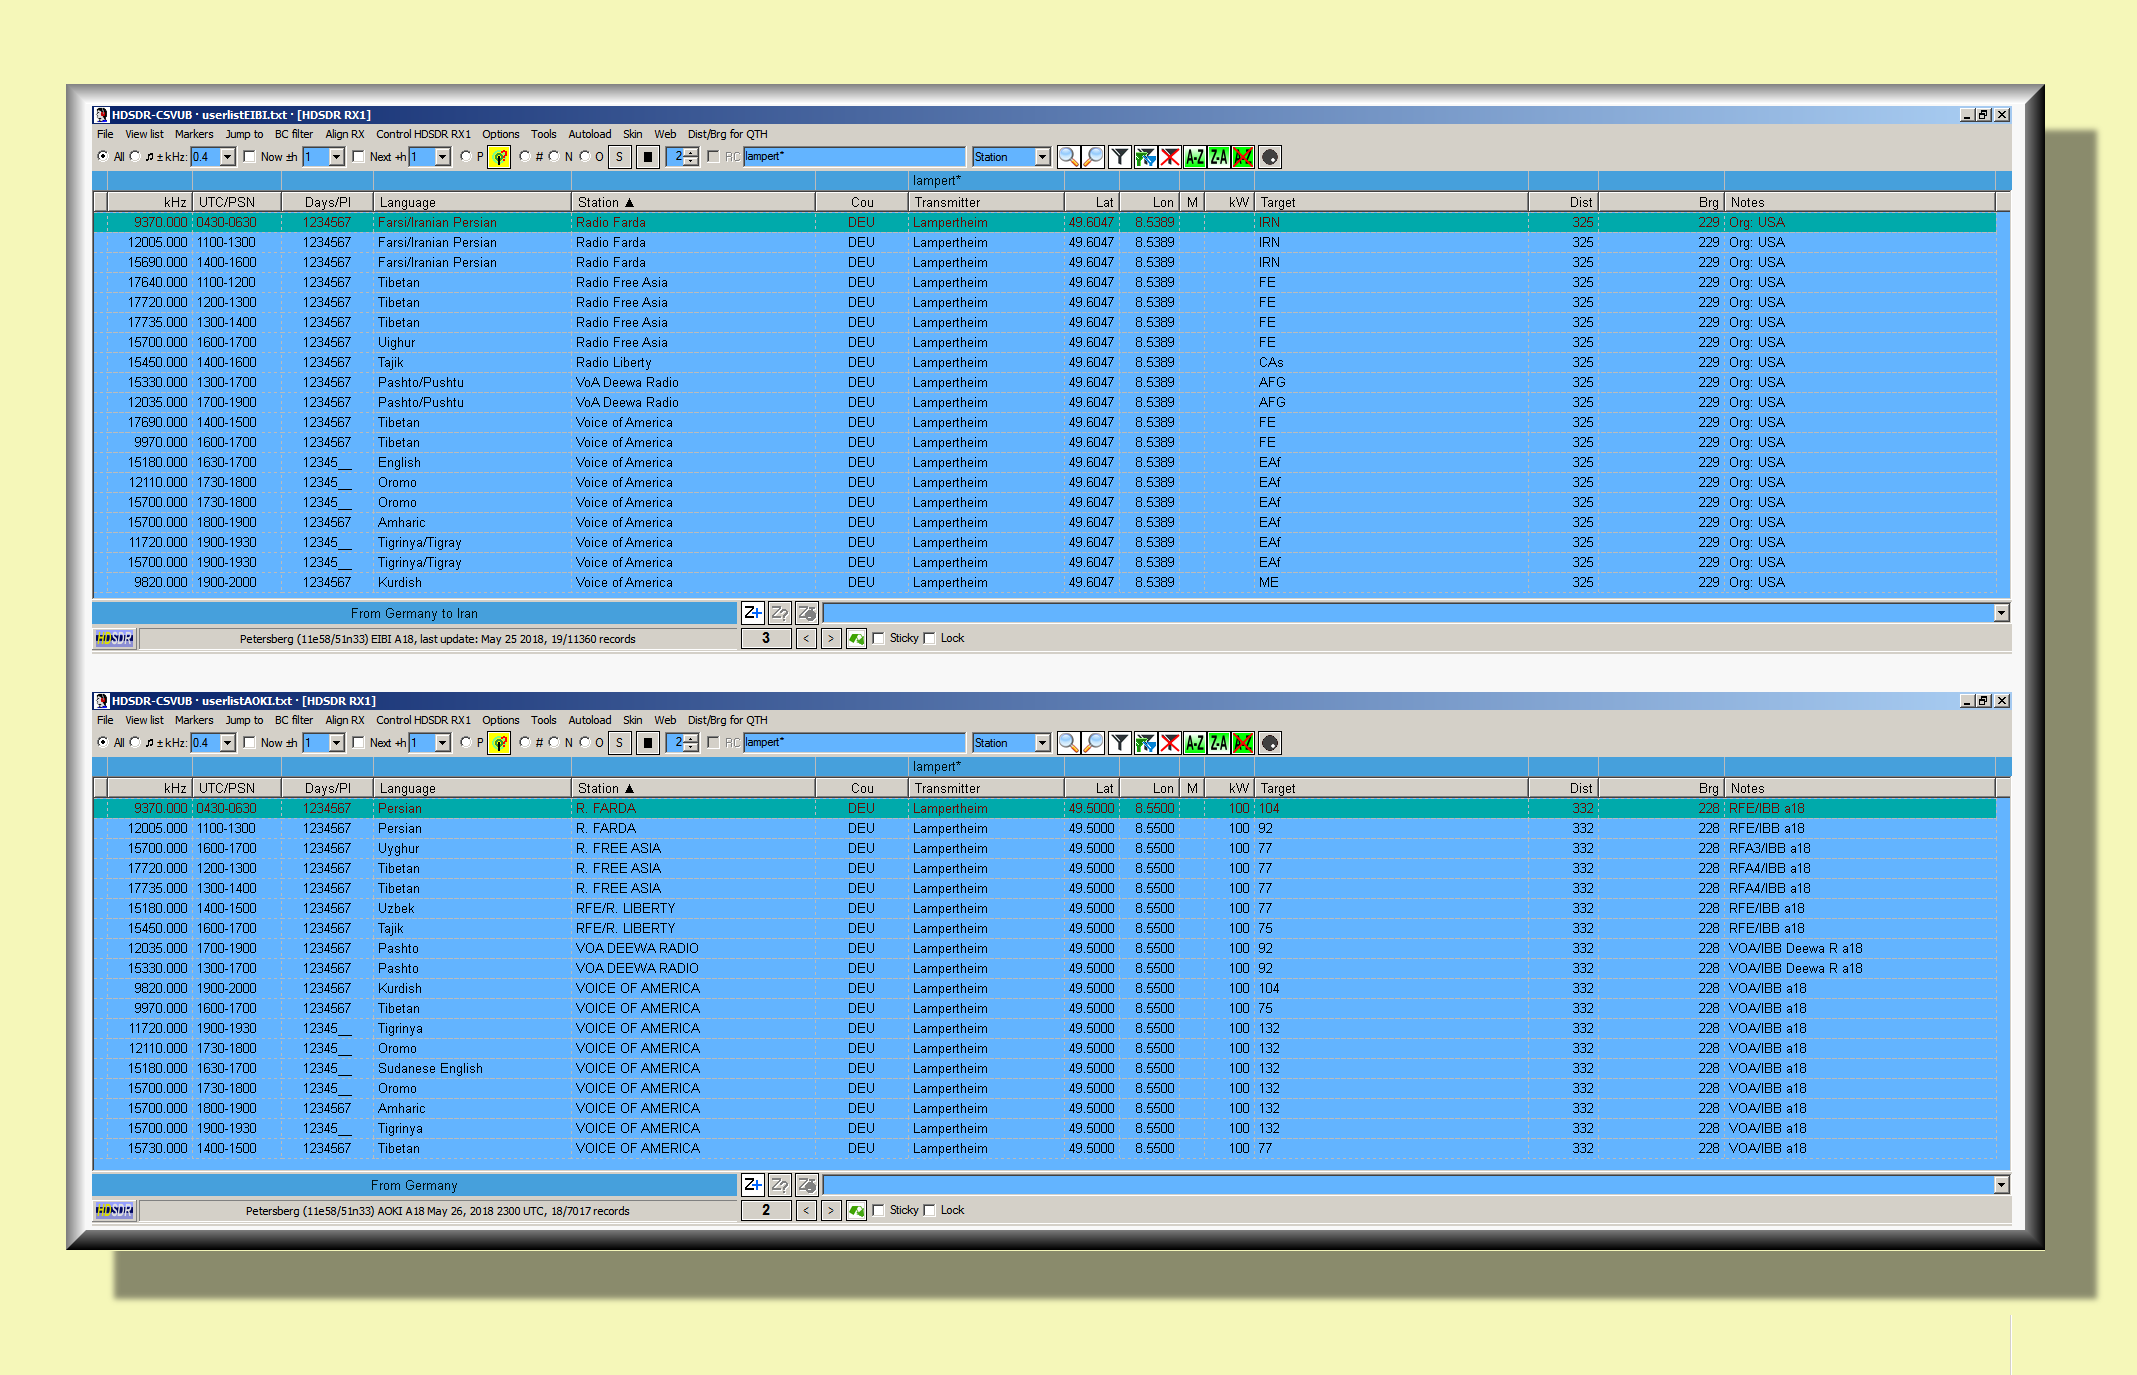
Task: Check the Sticky checkbox in the EIBI window
Action: click(879, 638)
